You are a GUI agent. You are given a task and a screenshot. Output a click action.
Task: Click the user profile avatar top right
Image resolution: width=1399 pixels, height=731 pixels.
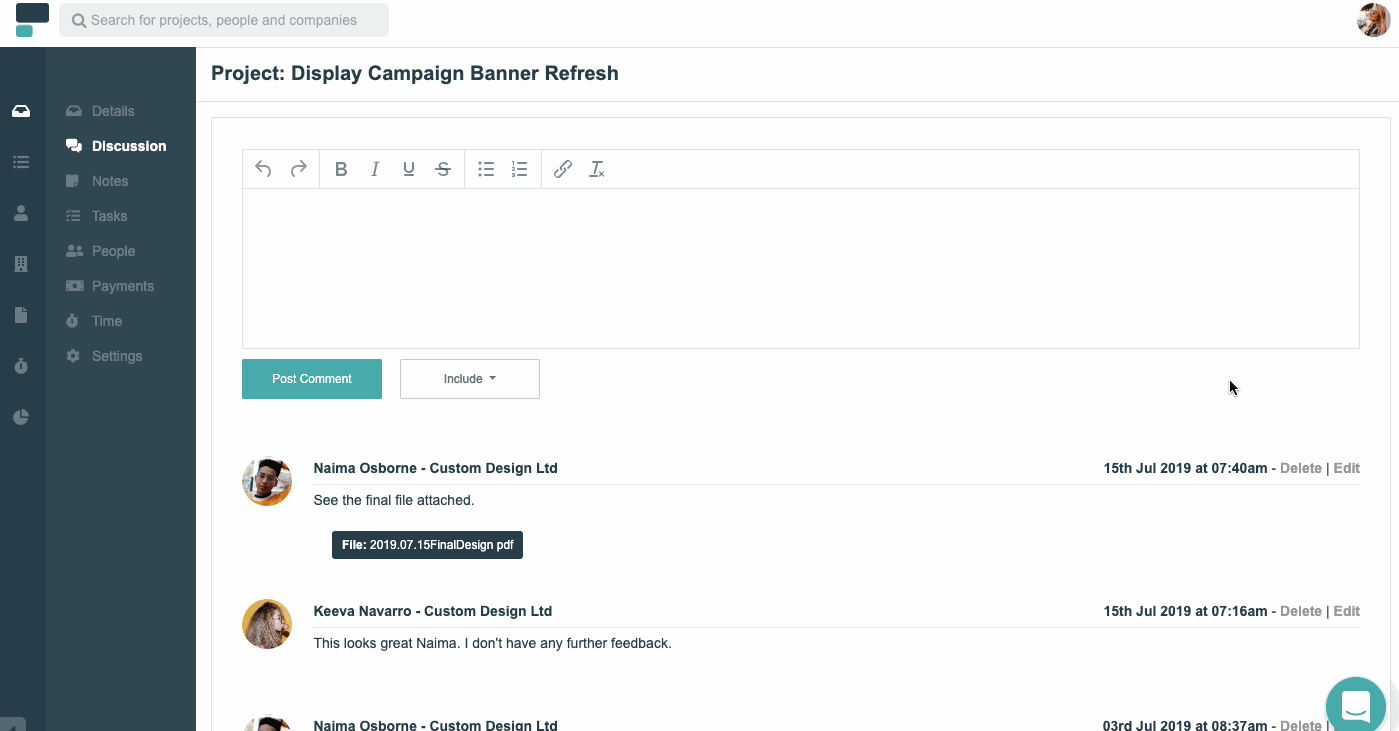pyautogui.click(x=1373, y=20)
